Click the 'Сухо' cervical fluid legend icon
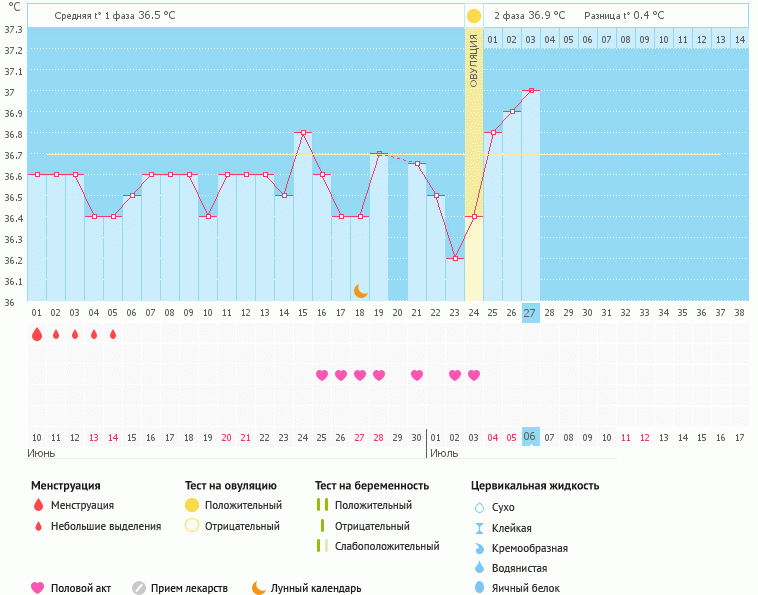This screenshot has height=595, width=758. pyautogui.click(x=479, y=507)
